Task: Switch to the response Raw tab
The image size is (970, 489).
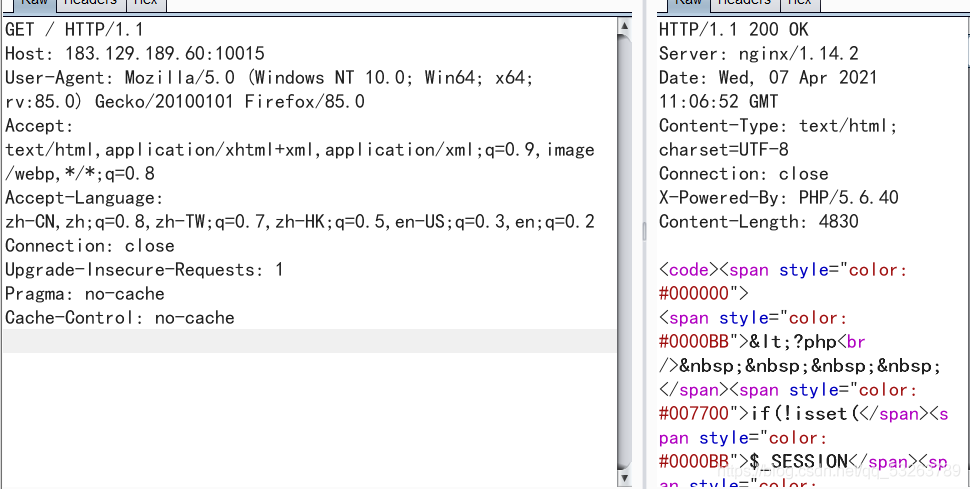Action: pyautogui.click(x=688, y=3)
